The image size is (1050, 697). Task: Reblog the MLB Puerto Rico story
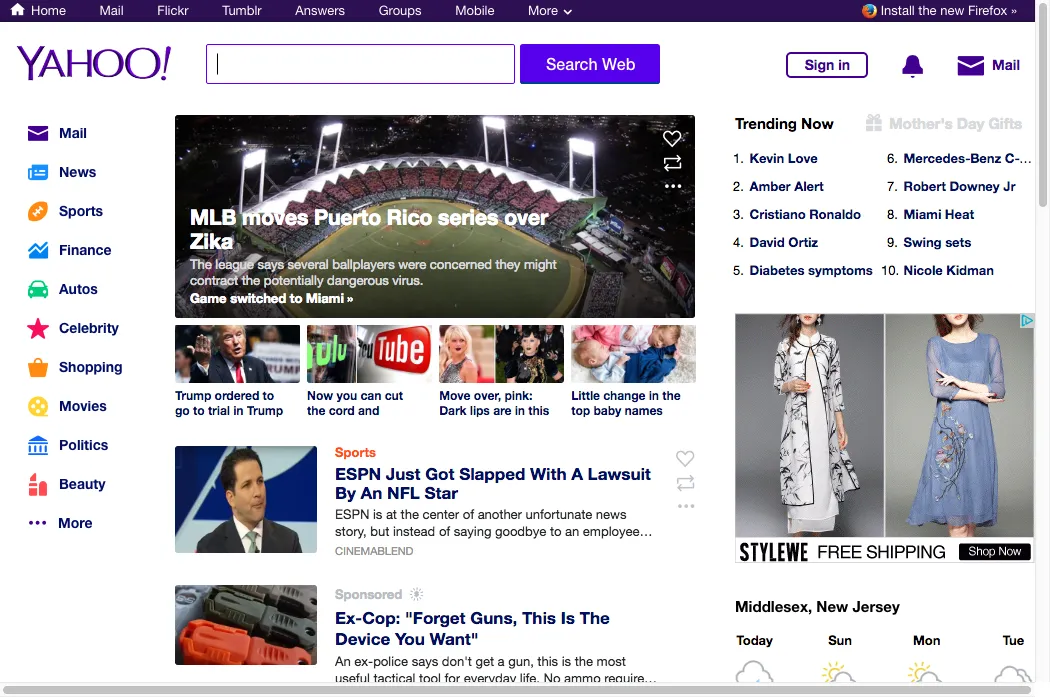coord(672,163)
